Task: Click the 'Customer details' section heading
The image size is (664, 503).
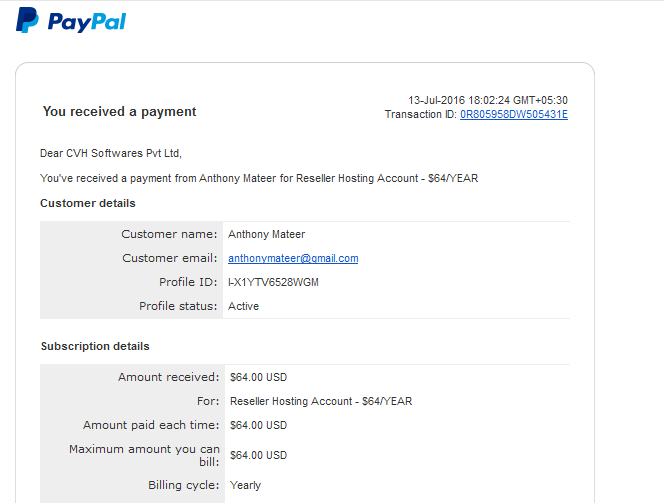Action: click(x=88, y=203)
